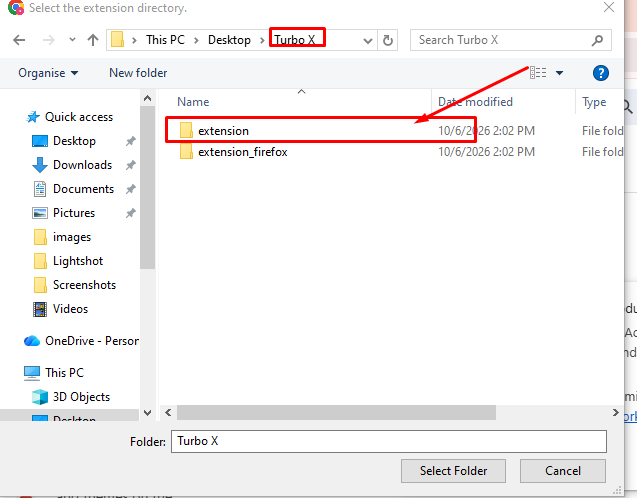Image resolution: width=637 pixels, height=498 pixels.
Task: Go up one folder level
Action: [x=93, y=40]
